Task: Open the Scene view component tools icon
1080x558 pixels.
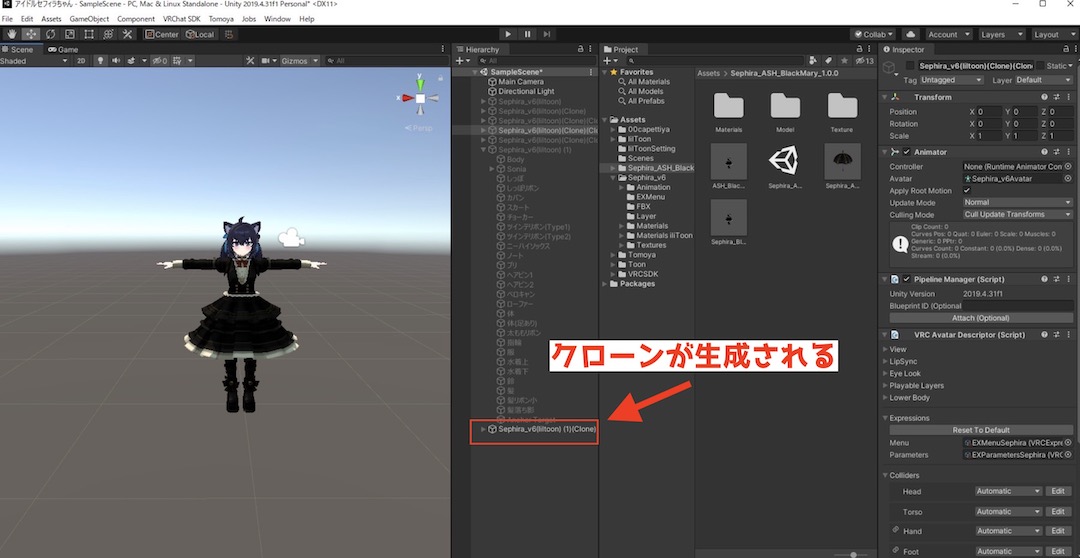Action: point(250,61)
